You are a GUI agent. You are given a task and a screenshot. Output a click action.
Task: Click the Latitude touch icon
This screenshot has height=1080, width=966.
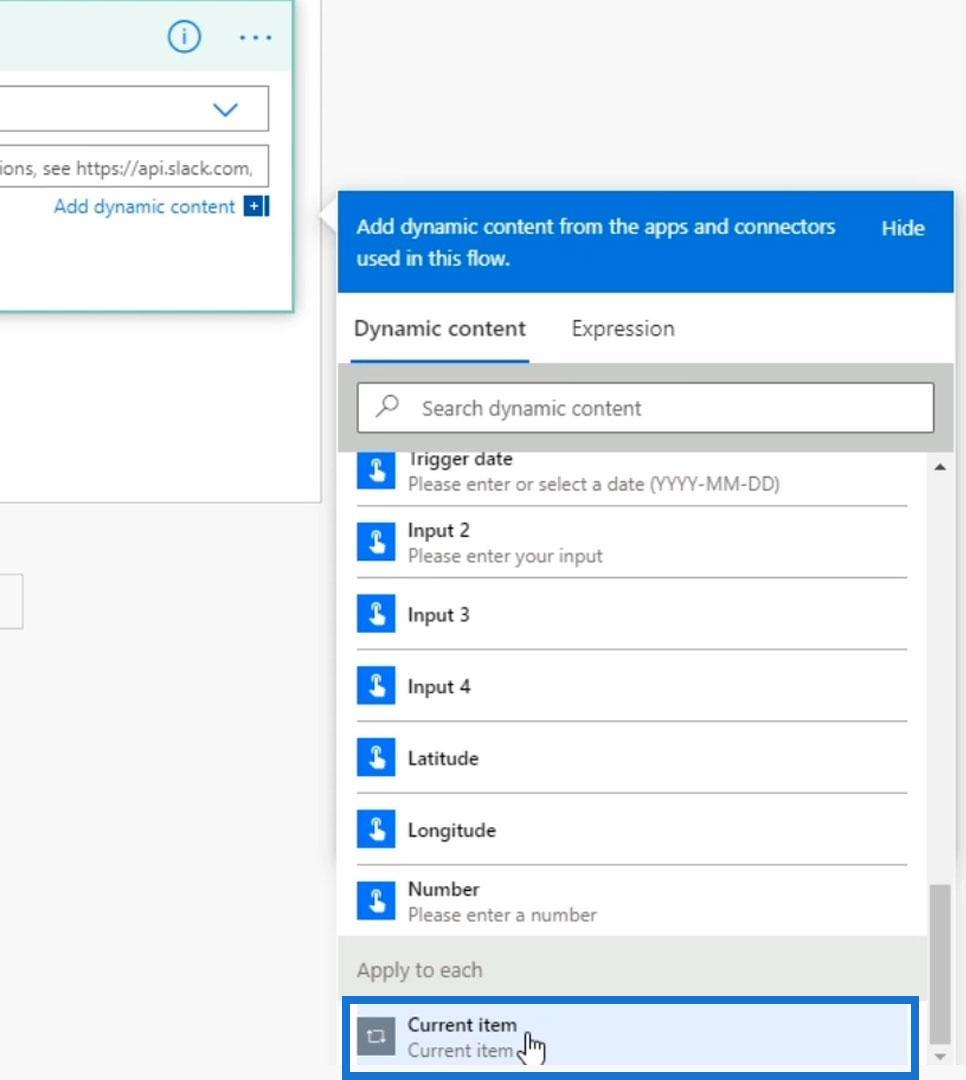click(x=376, y=757)
